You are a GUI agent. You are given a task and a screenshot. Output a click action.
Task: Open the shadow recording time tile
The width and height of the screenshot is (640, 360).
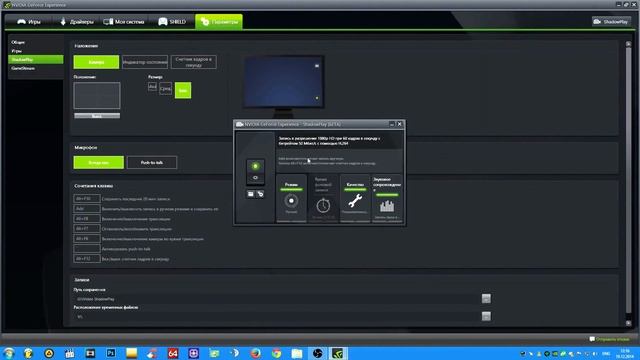tap(323, 198)
